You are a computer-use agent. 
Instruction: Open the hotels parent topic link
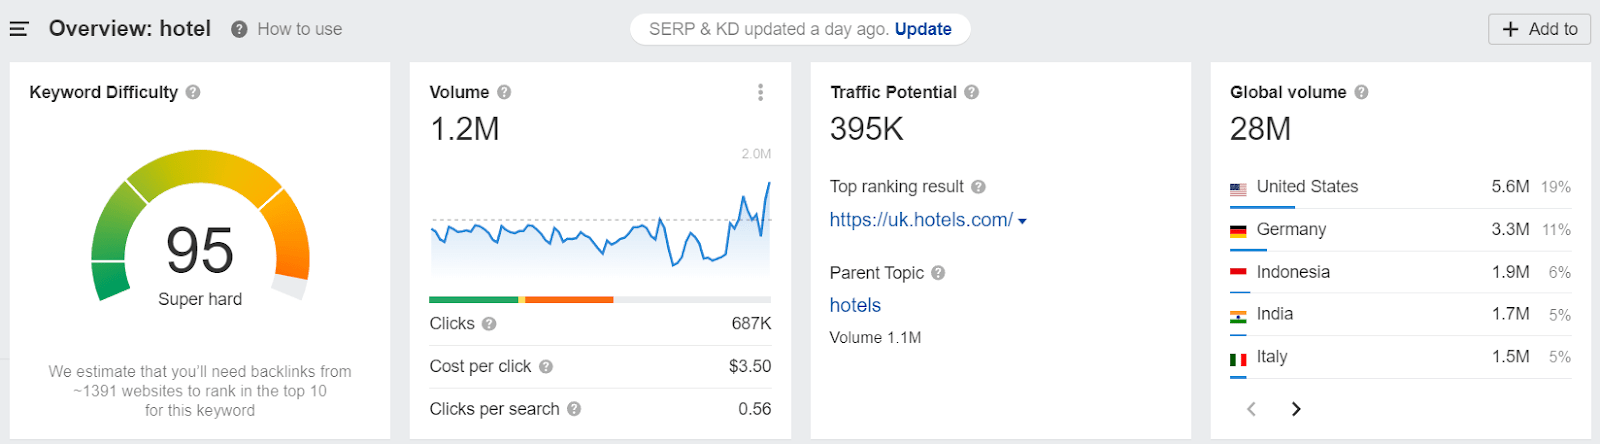point(855,306)
